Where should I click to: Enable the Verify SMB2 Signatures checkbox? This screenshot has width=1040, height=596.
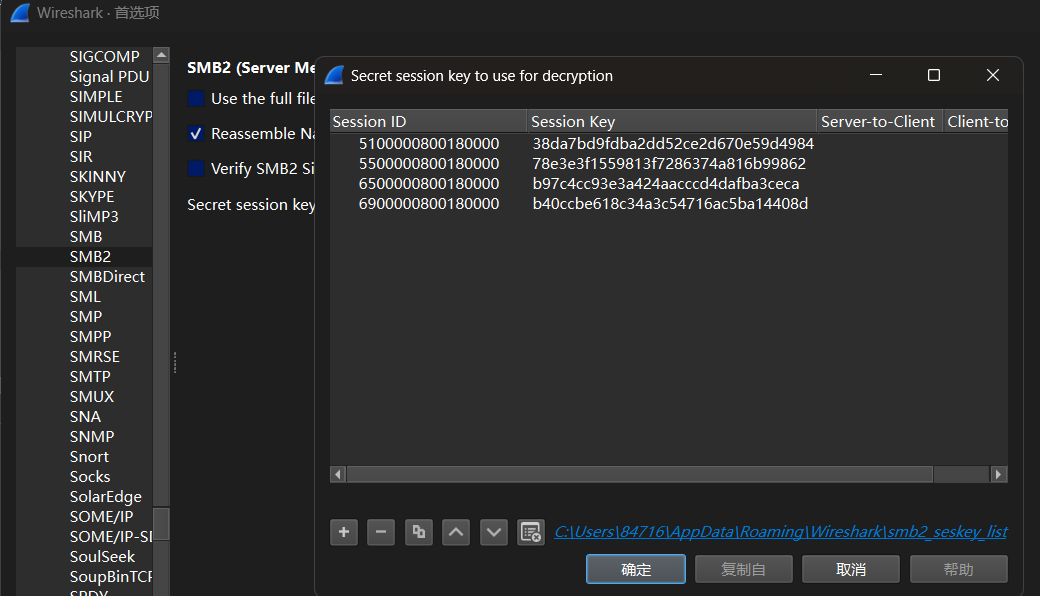196,169
